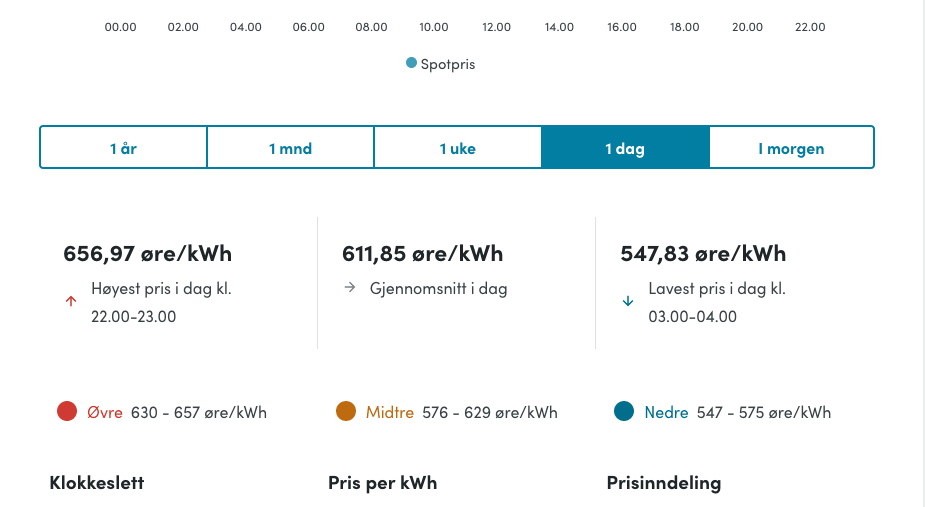925x507 pixels.
Task: Click the Prisinndeling column header
Action: coord(663,483)
